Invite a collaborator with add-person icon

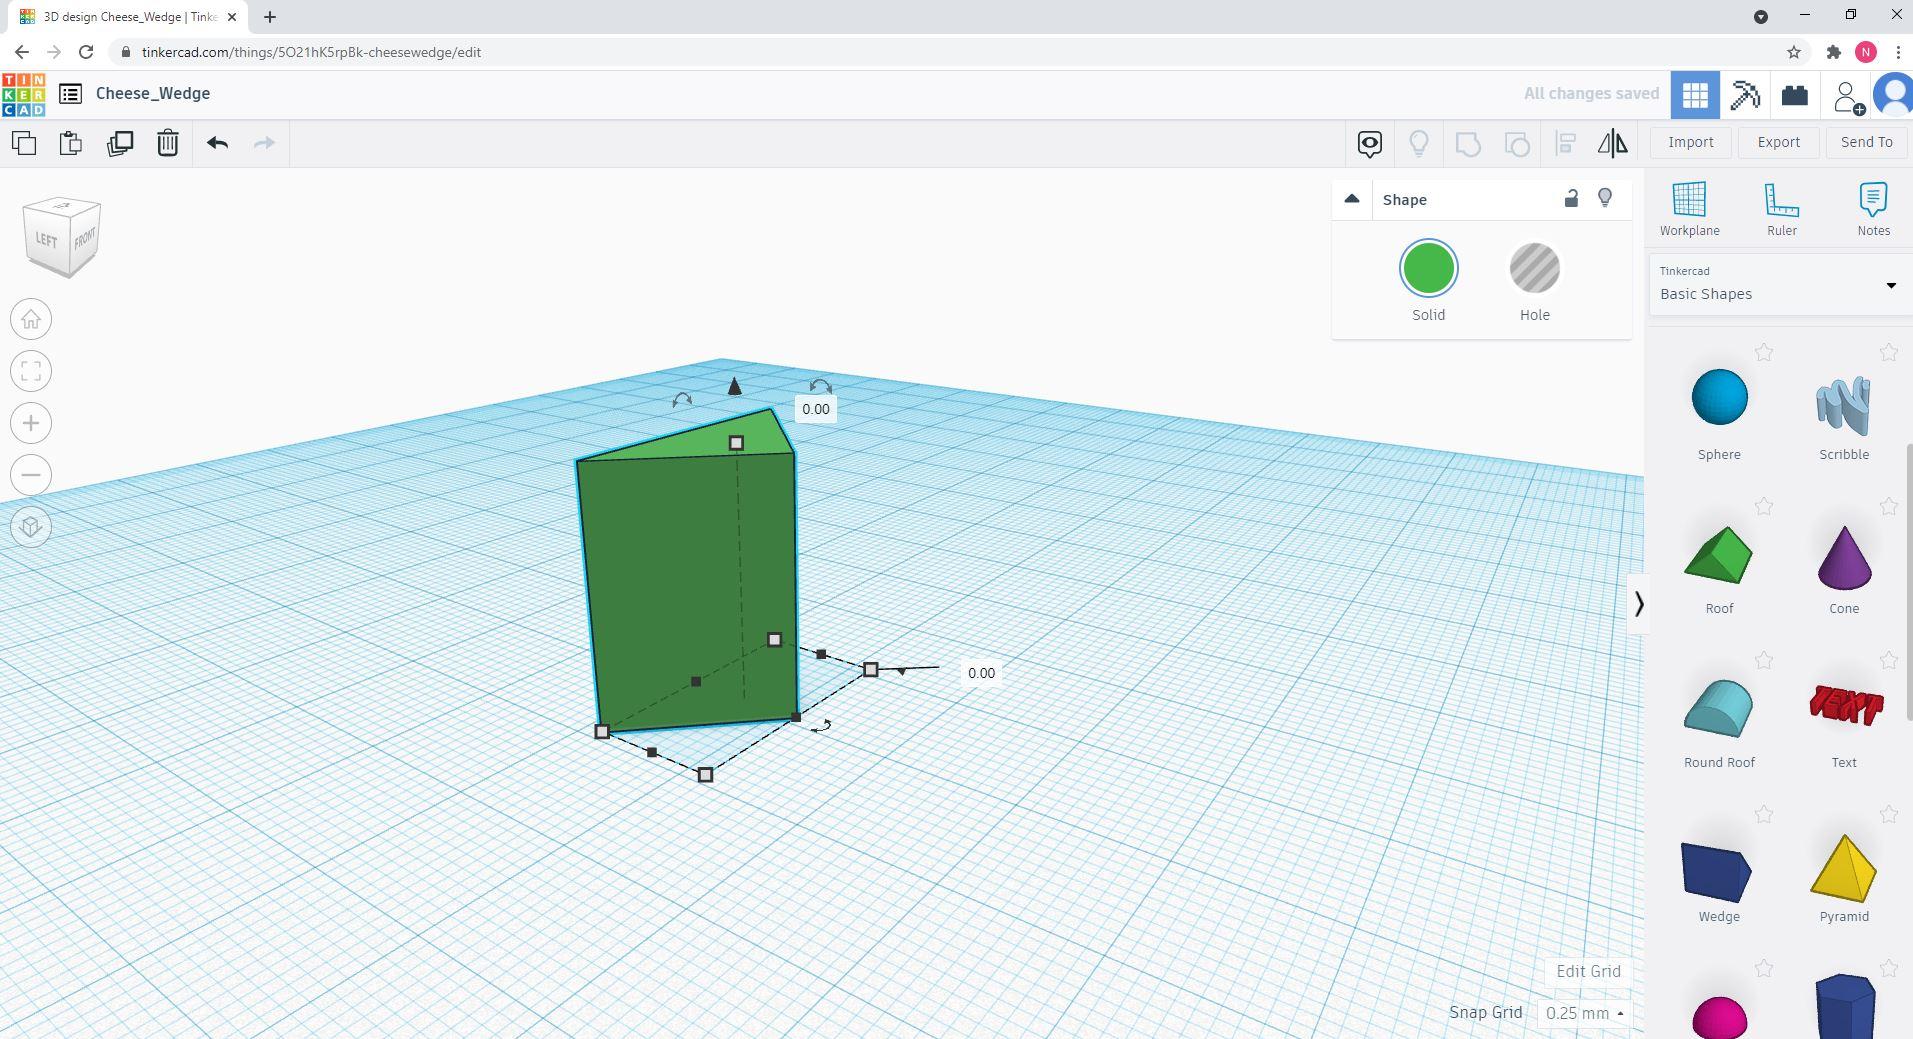coord(1847,96)
